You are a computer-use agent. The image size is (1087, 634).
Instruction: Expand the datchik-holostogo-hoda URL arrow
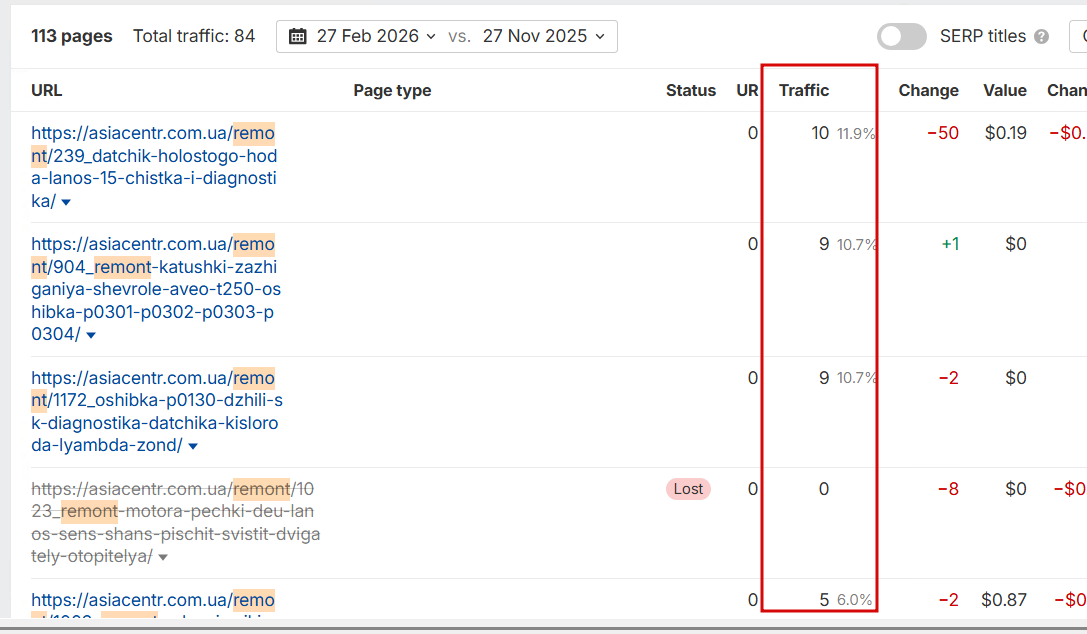[66, 202]
